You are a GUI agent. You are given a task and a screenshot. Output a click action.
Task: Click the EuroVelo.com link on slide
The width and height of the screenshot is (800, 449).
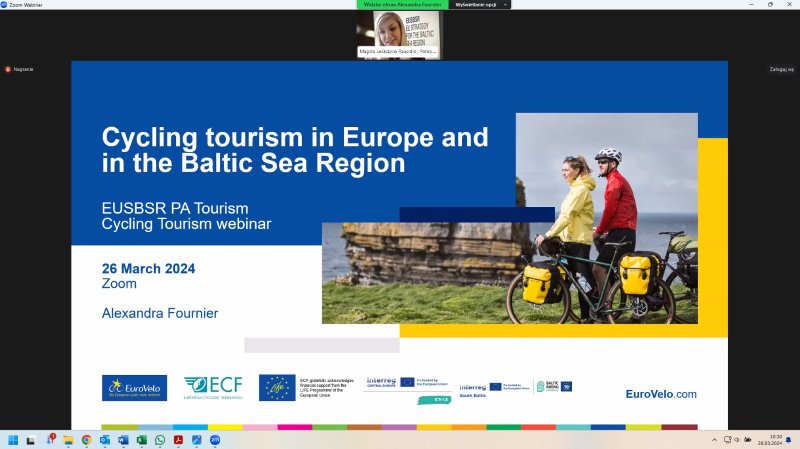click(660, 394)
